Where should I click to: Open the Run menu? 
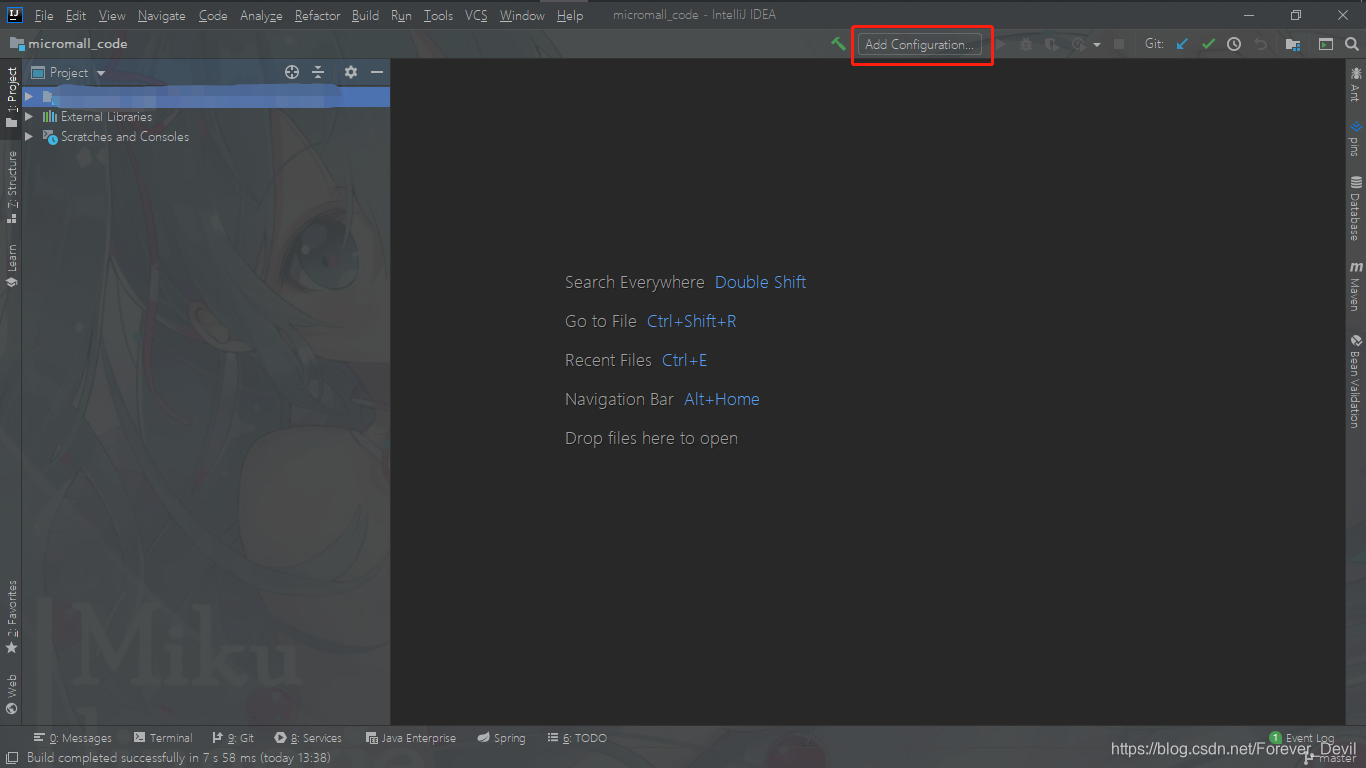click(x=401, y=15)
